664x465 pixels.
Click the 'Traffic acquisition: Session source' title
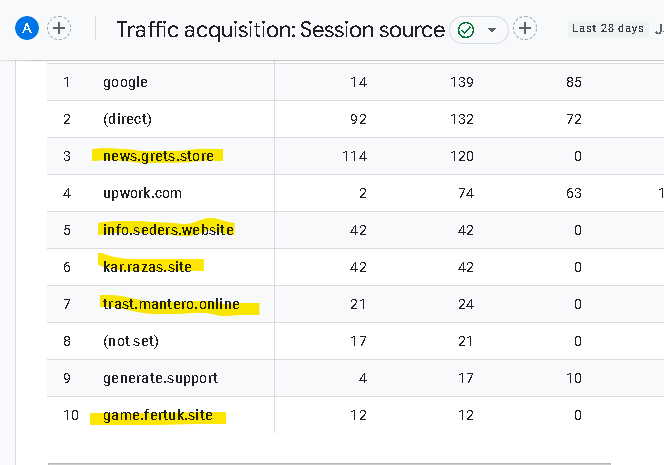pyautogui.click(x=280, y=30)
